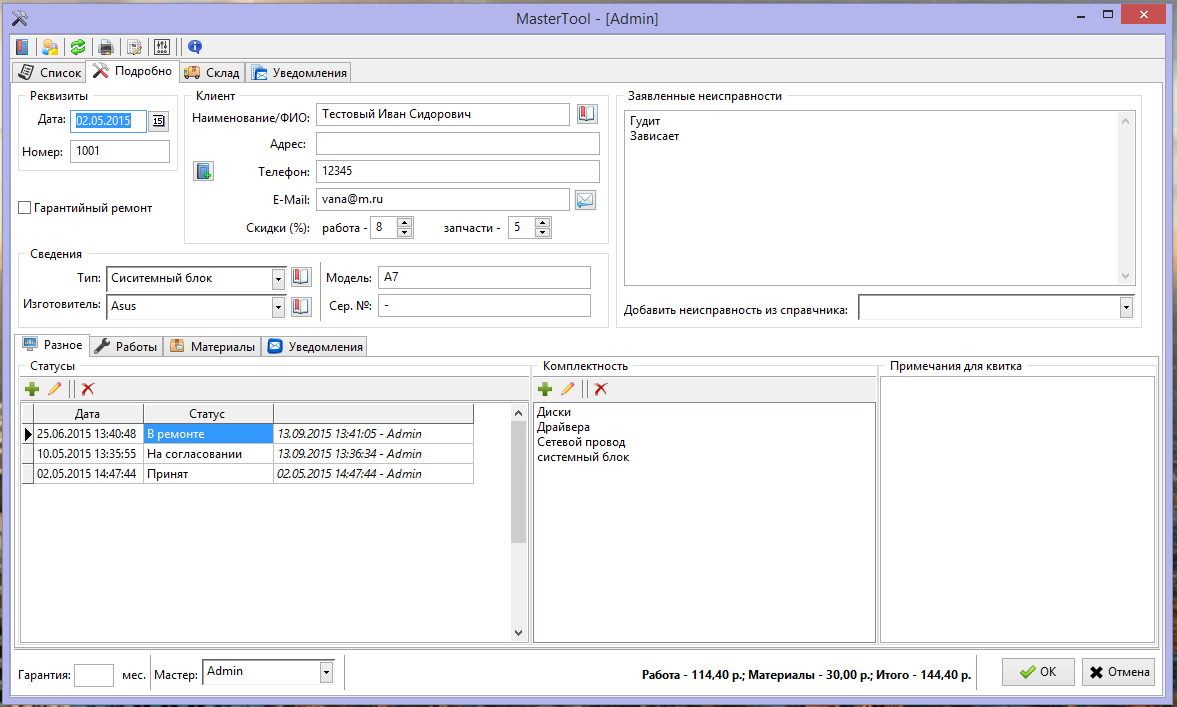
Task: Enable the Гарантийный ремонт checkbox
Action: click(x=25, y=208)
